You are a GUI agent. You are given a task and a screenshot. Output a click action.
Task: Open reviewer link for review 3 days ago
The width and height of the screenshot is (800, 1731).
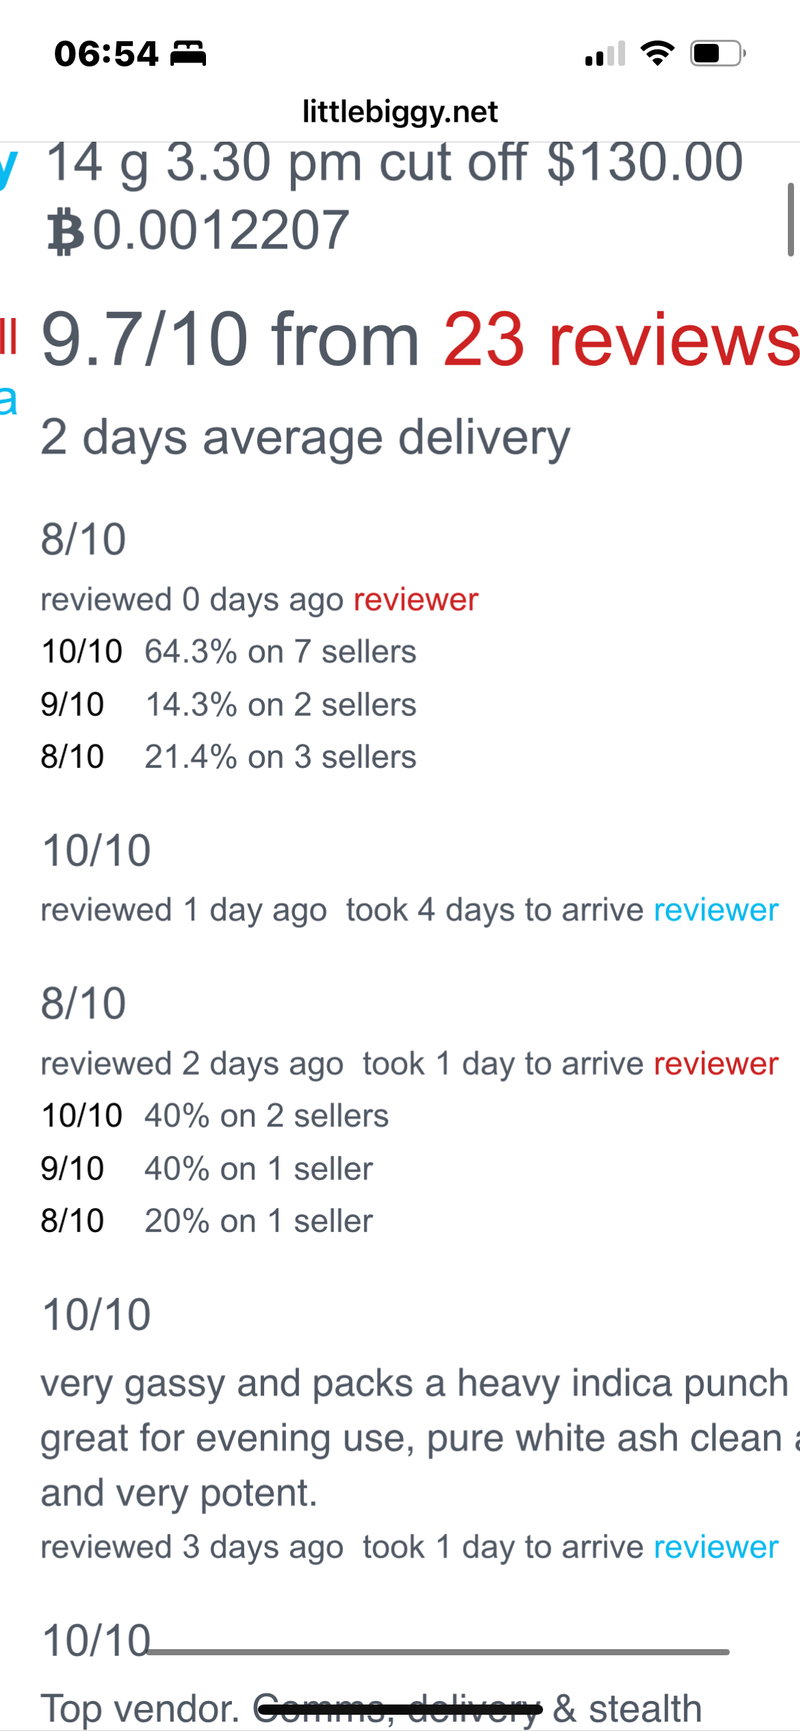click(x=715, y=1546)
